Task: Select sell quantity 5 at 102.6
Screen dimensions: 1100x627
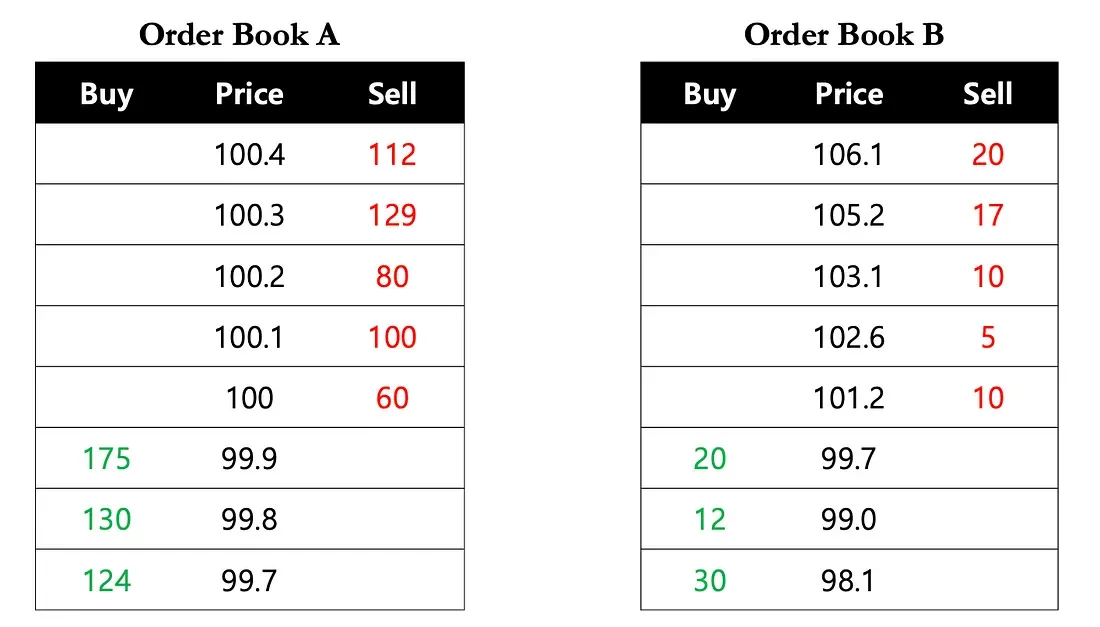Action: click(x=988, y=337)
